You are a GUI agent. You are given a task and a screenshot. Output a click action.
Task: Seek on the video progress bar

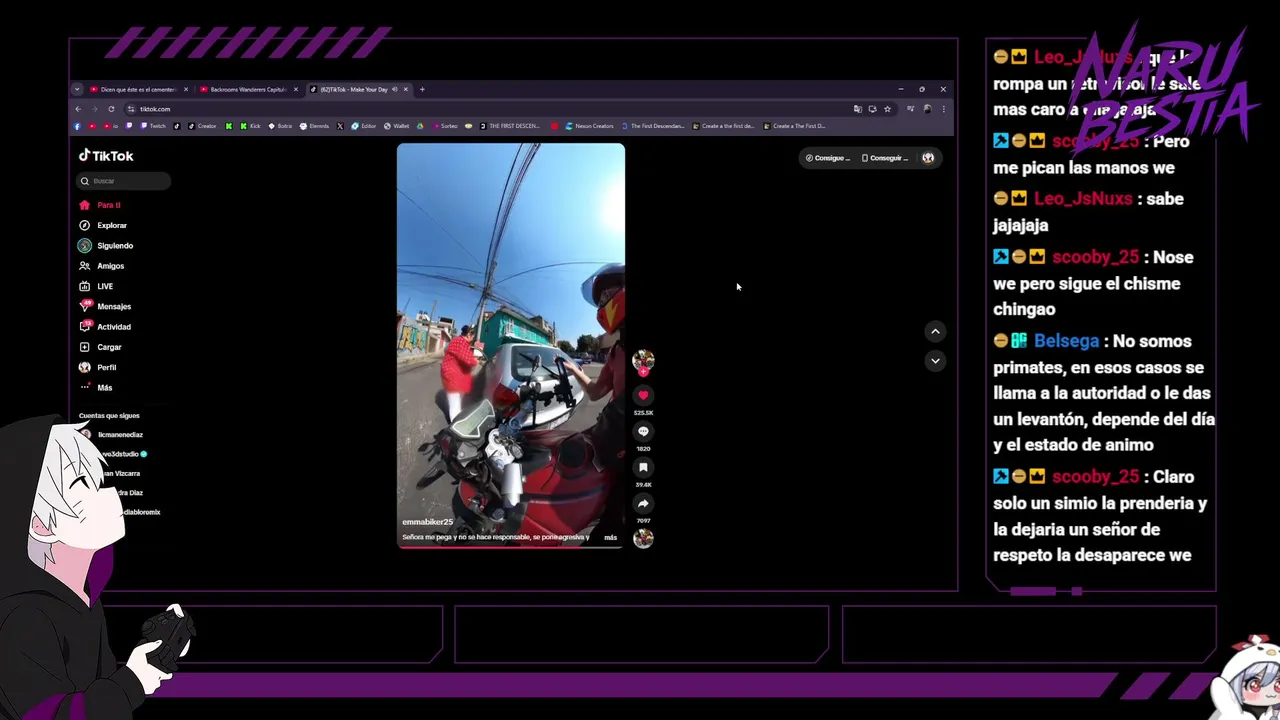pyautogui.click(x=511, y=546)
